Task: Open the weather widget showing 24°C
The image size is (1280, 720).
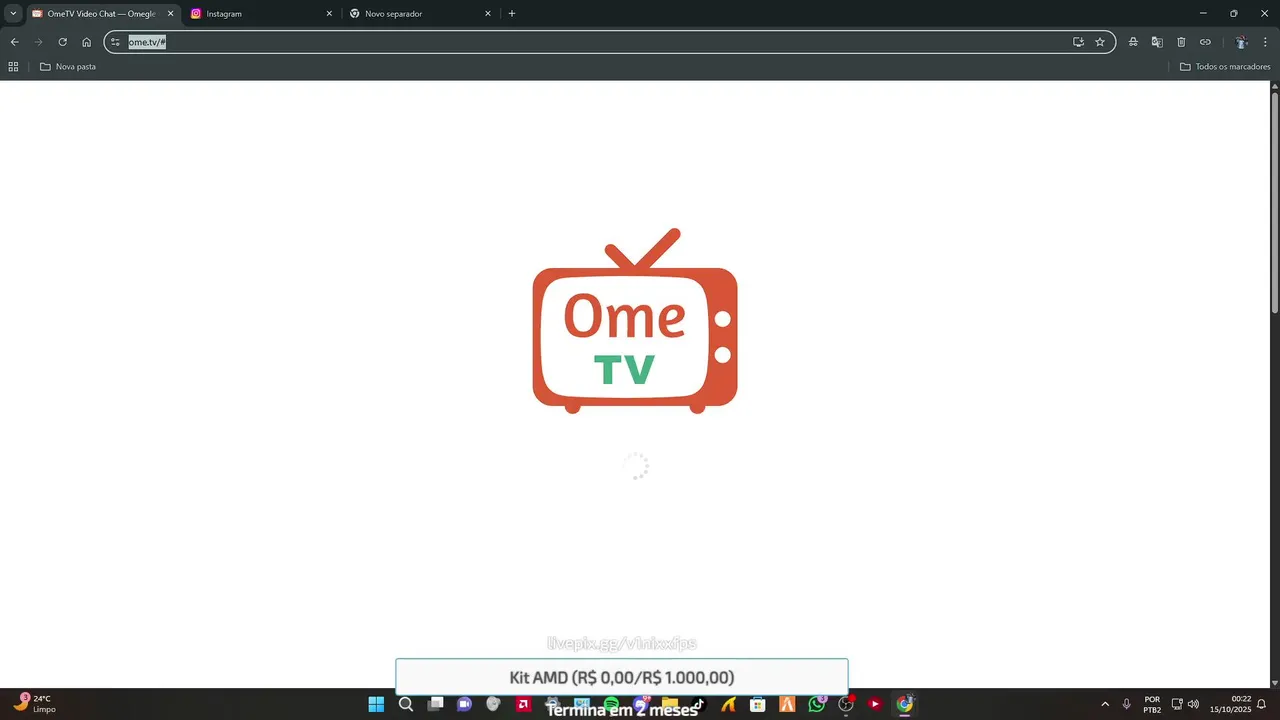Action: point(35,704)
